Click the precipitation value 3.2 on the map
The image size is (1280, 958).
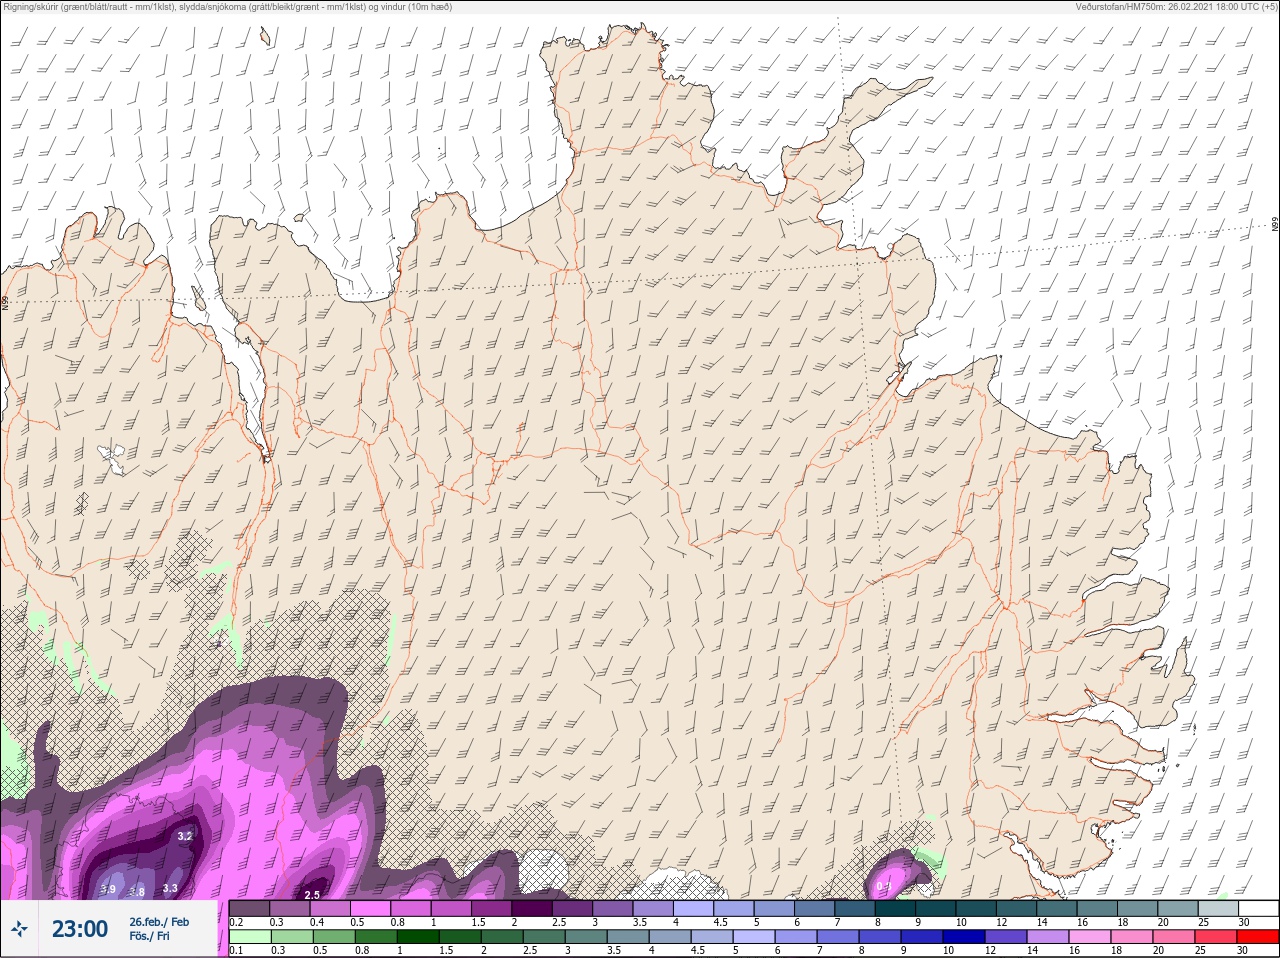tap(184, 836)
